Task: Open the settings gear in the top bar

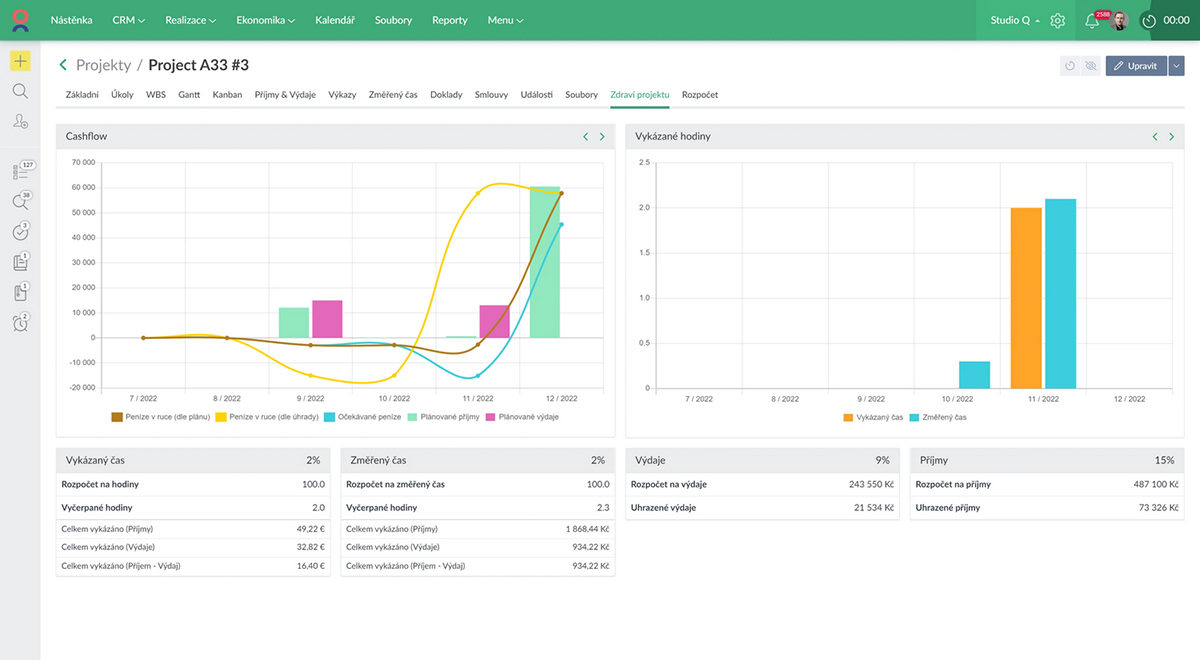Action: click(x=1057, y=20)
